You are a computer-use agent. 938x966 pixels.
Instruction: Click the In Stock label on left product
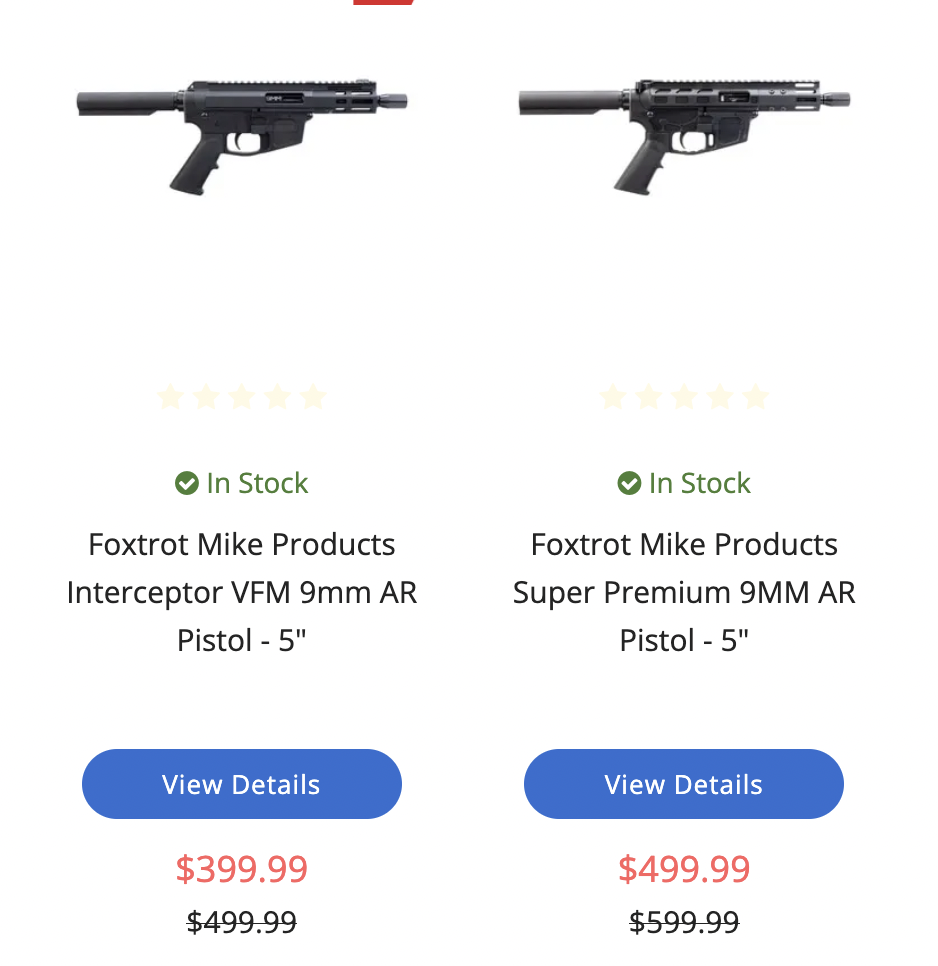(257, 483)
